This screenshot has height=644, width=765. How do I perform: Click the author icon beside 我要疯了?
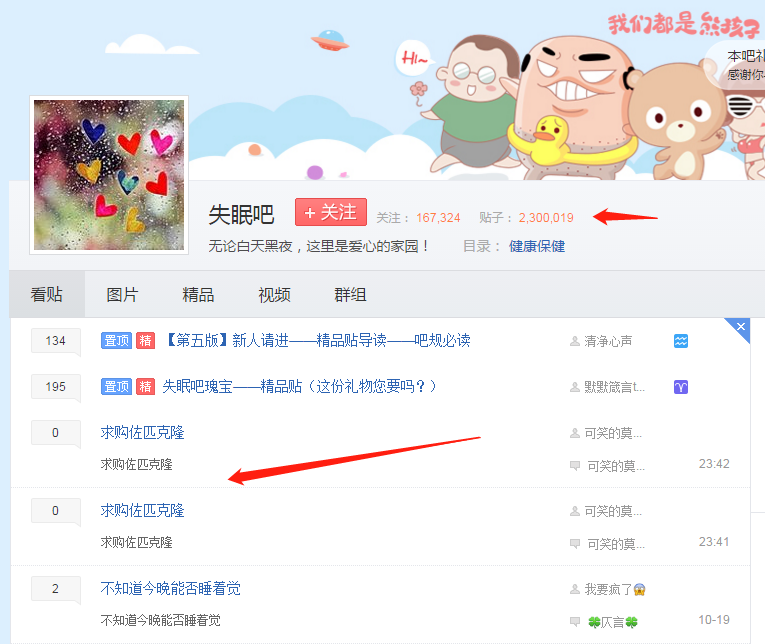tap(575, 589)
